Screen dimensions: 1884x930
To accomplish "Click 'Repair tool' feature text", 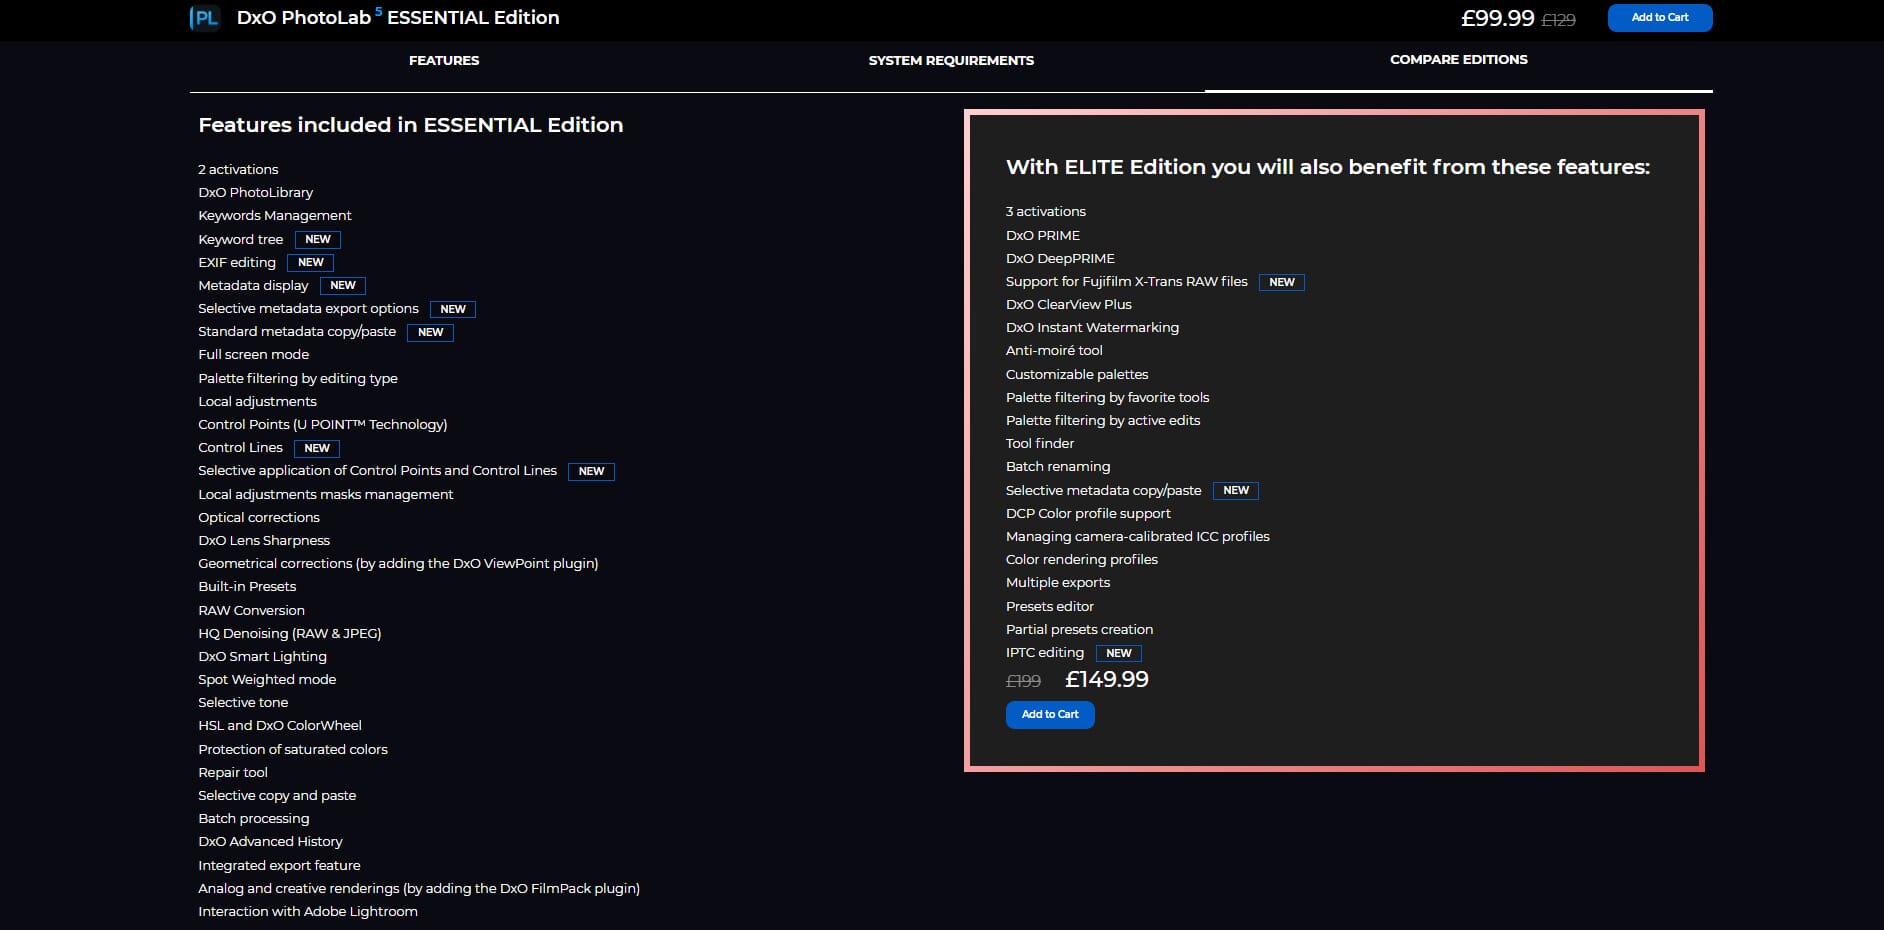I will tap(233, 773).
